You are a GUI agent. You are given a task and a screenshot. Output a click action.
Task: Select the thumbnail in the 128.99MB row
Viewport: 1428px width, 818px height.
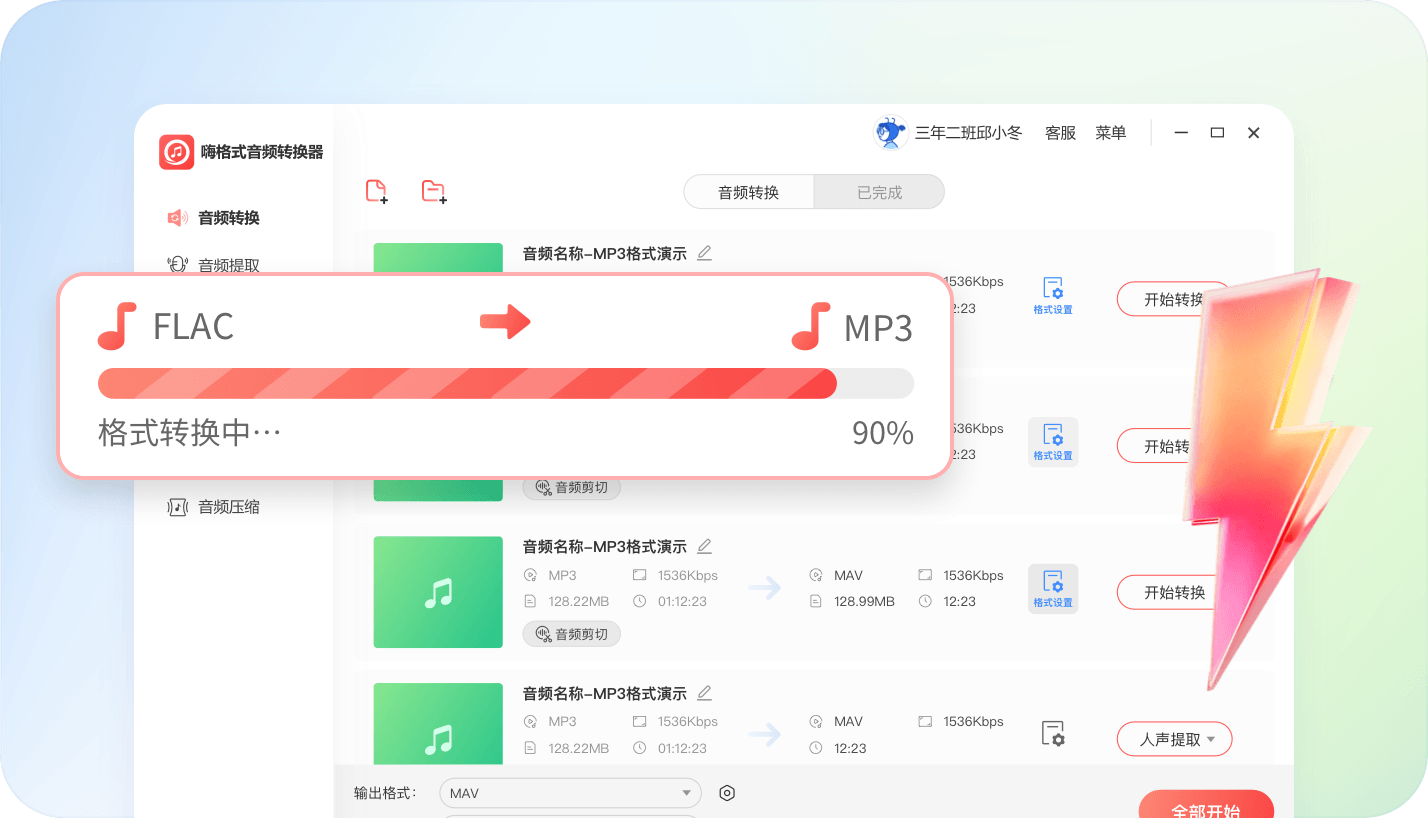(x=438, y=592)
